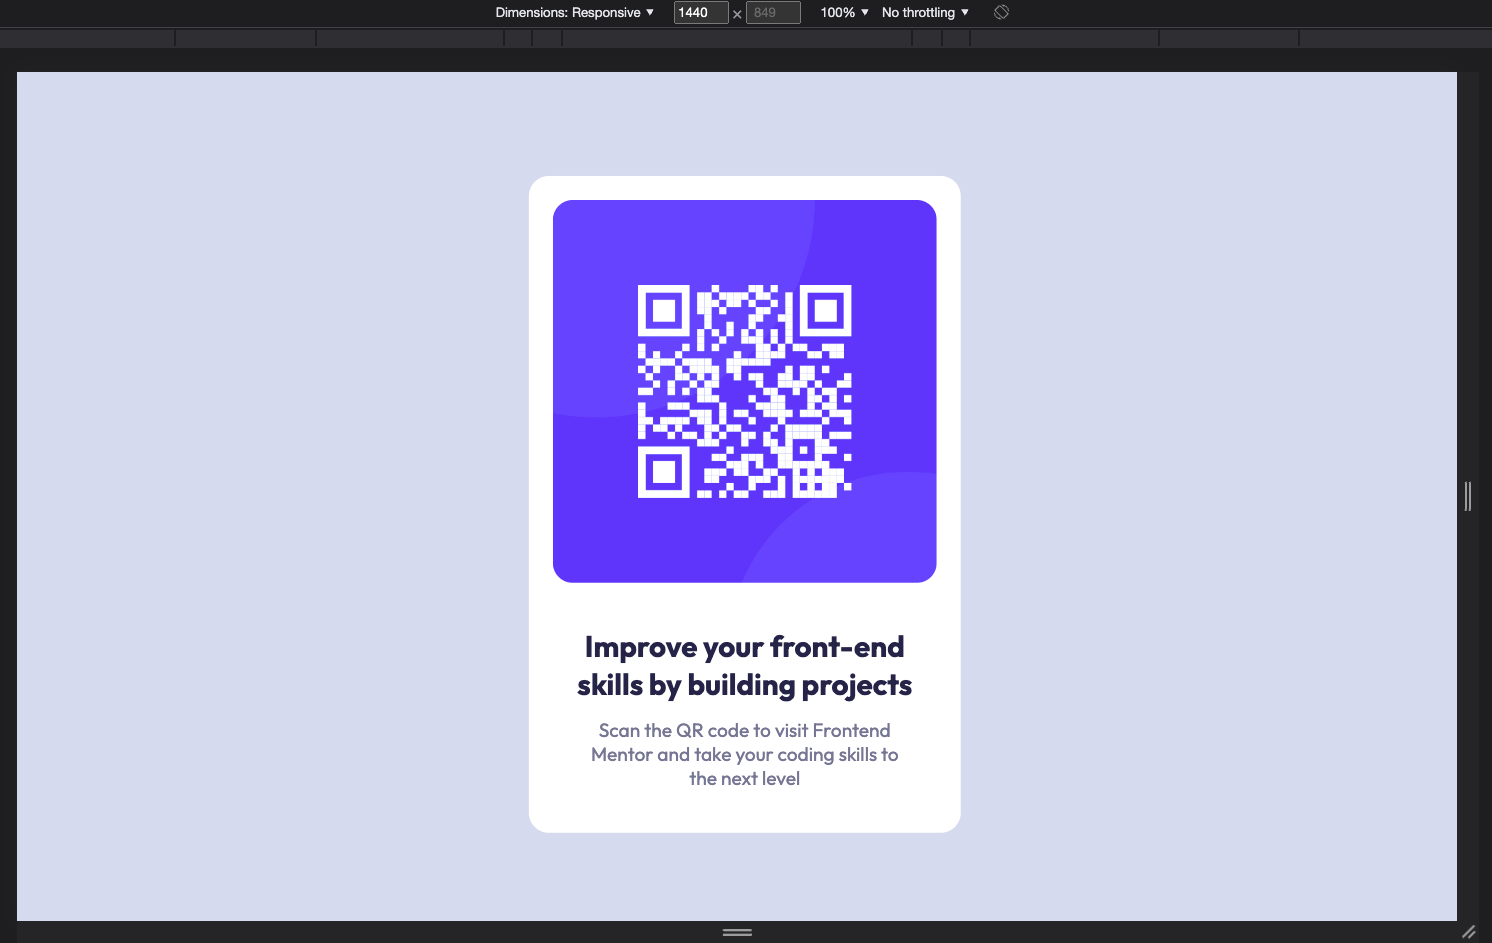The width and height of the screenshot is (1492, 943).
Task: Click the device width breakpoint bar
Action: tap(746, 38)
